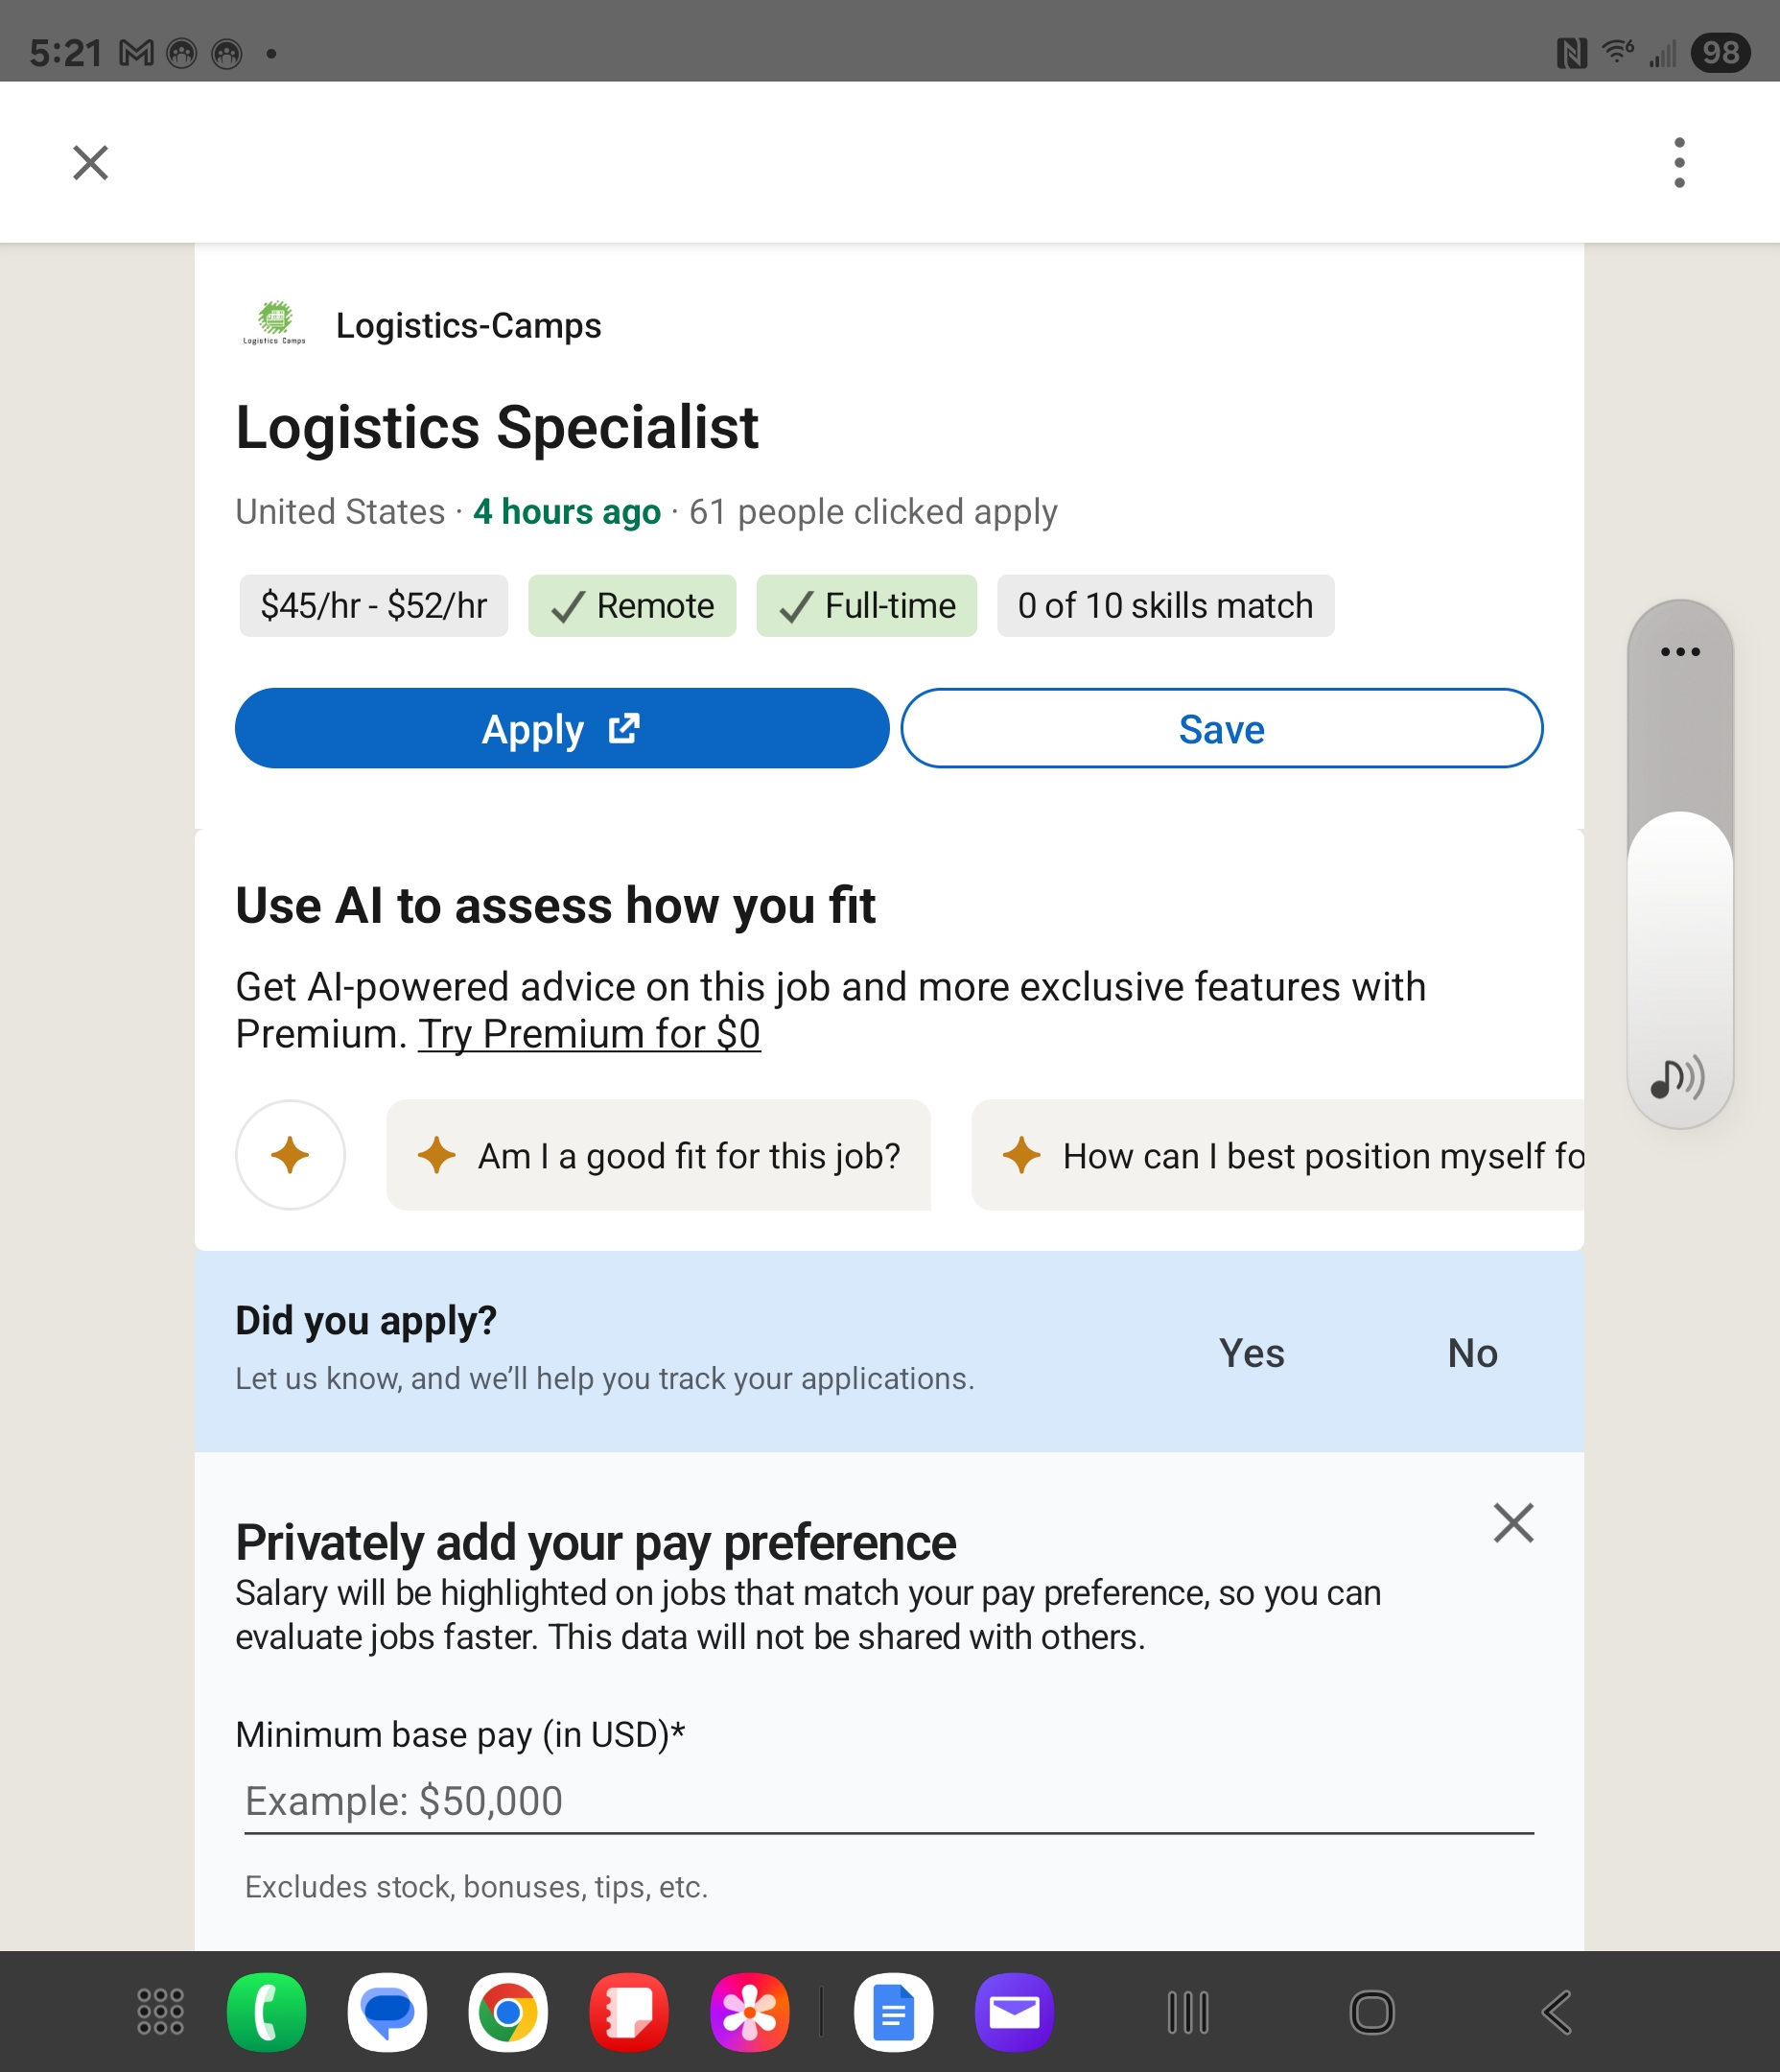Tap the Logistics-Camps company logo

(274, 324)
